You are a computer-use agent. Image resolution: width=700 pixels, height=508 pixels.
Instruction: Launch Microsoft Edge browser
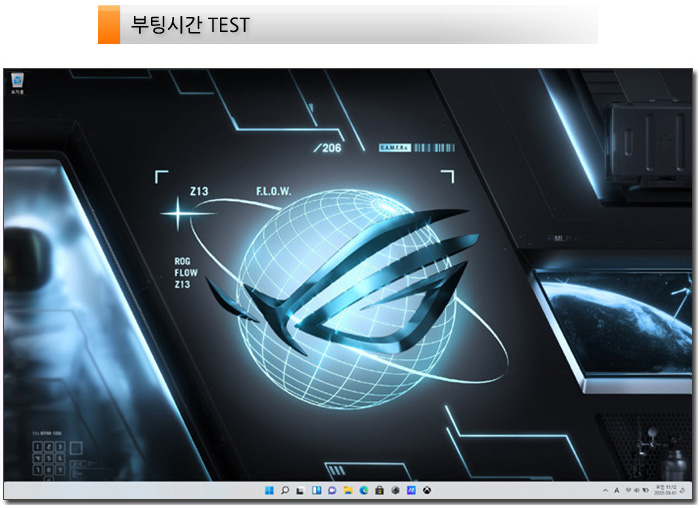click(364, 491)
